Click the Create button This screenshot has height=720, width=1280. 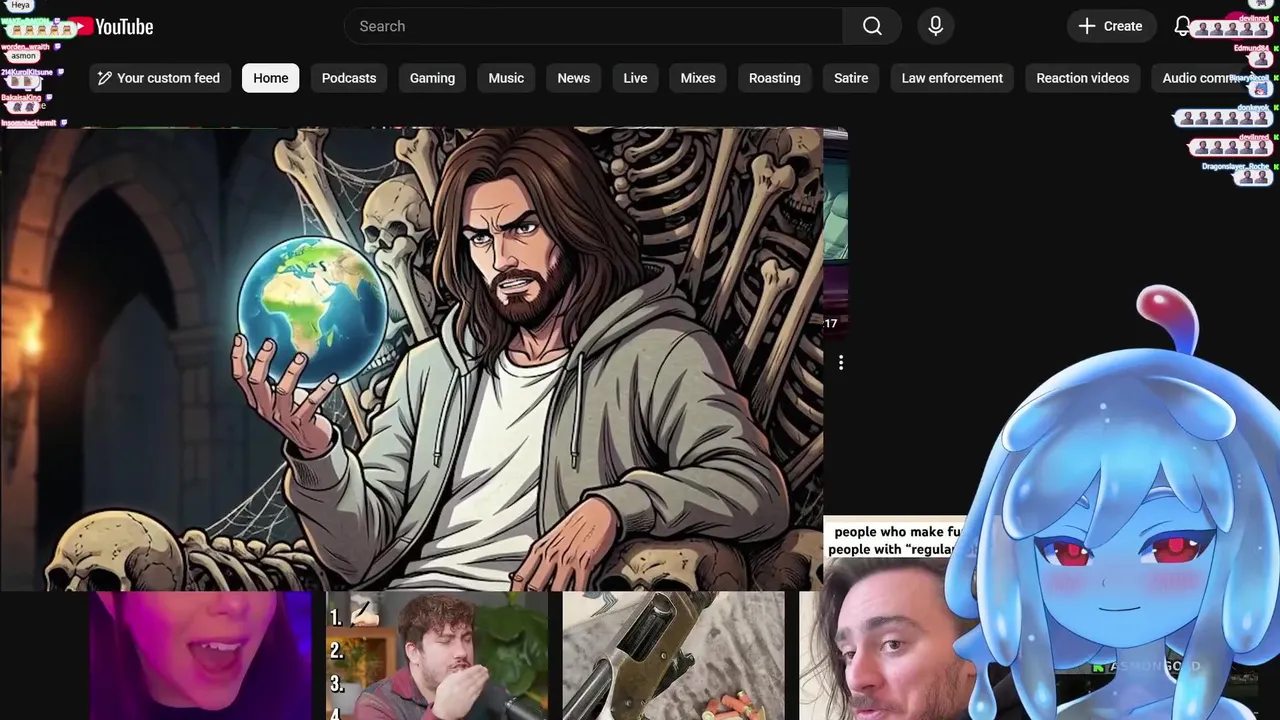pos(1111,26)
